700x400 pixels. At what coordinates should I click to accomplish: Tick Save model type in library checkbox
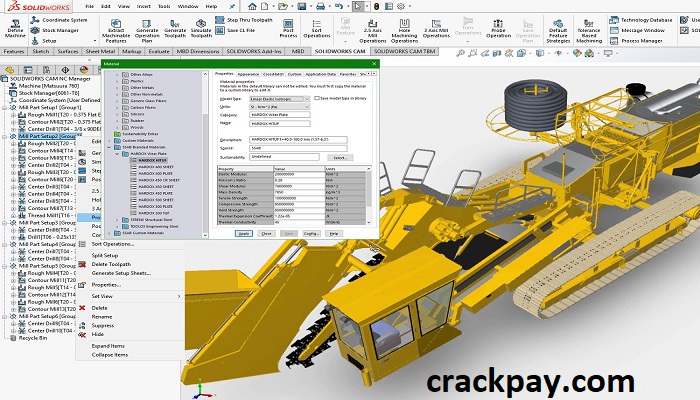(x=317, y=98)
